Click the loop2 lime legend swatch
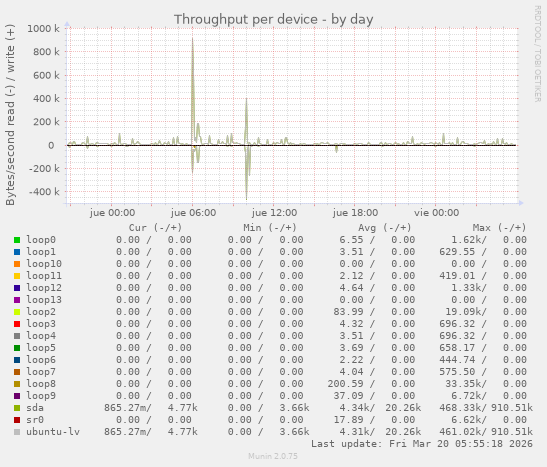Viewport: 547px width, 467px height. [x=17, y=312]
